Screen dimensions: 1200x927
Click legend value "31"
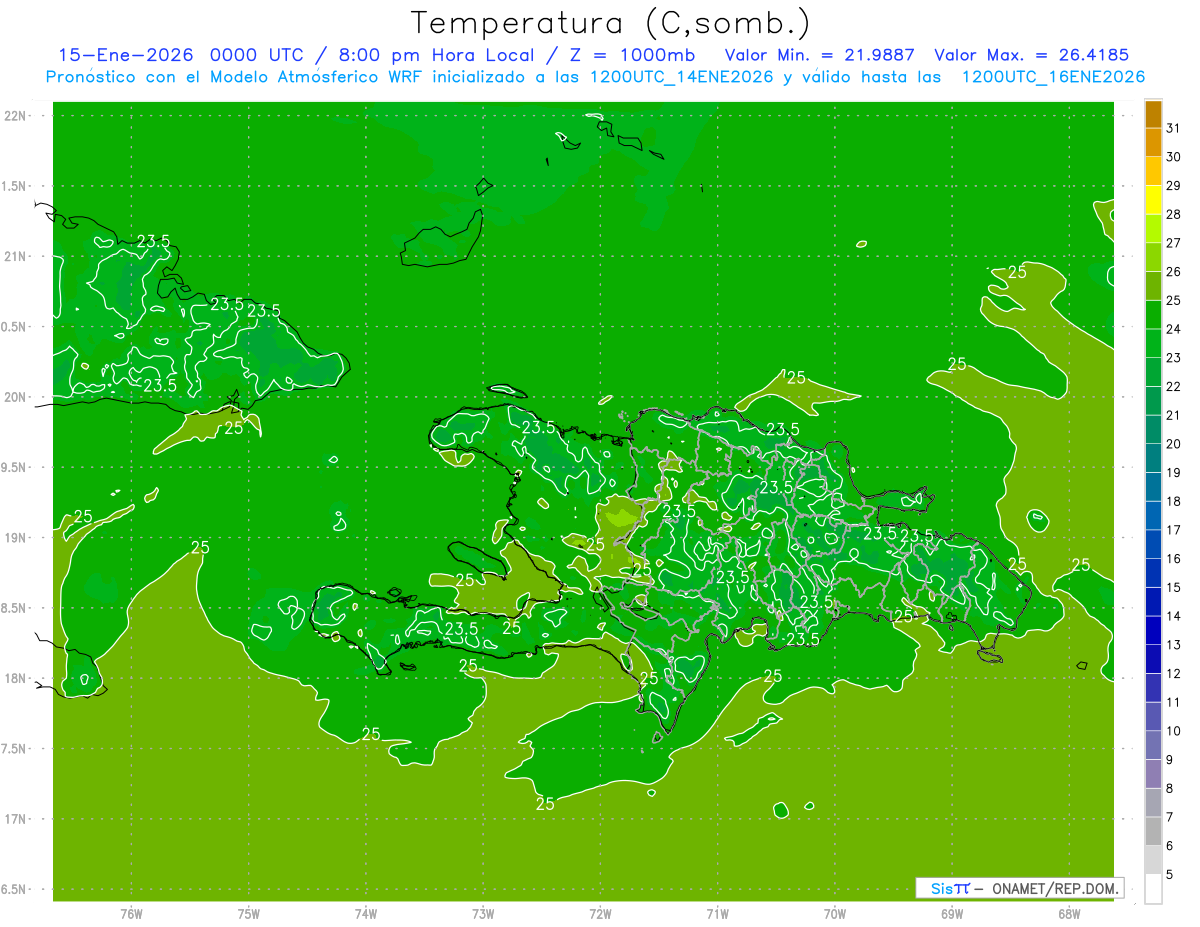[1173, 128]
